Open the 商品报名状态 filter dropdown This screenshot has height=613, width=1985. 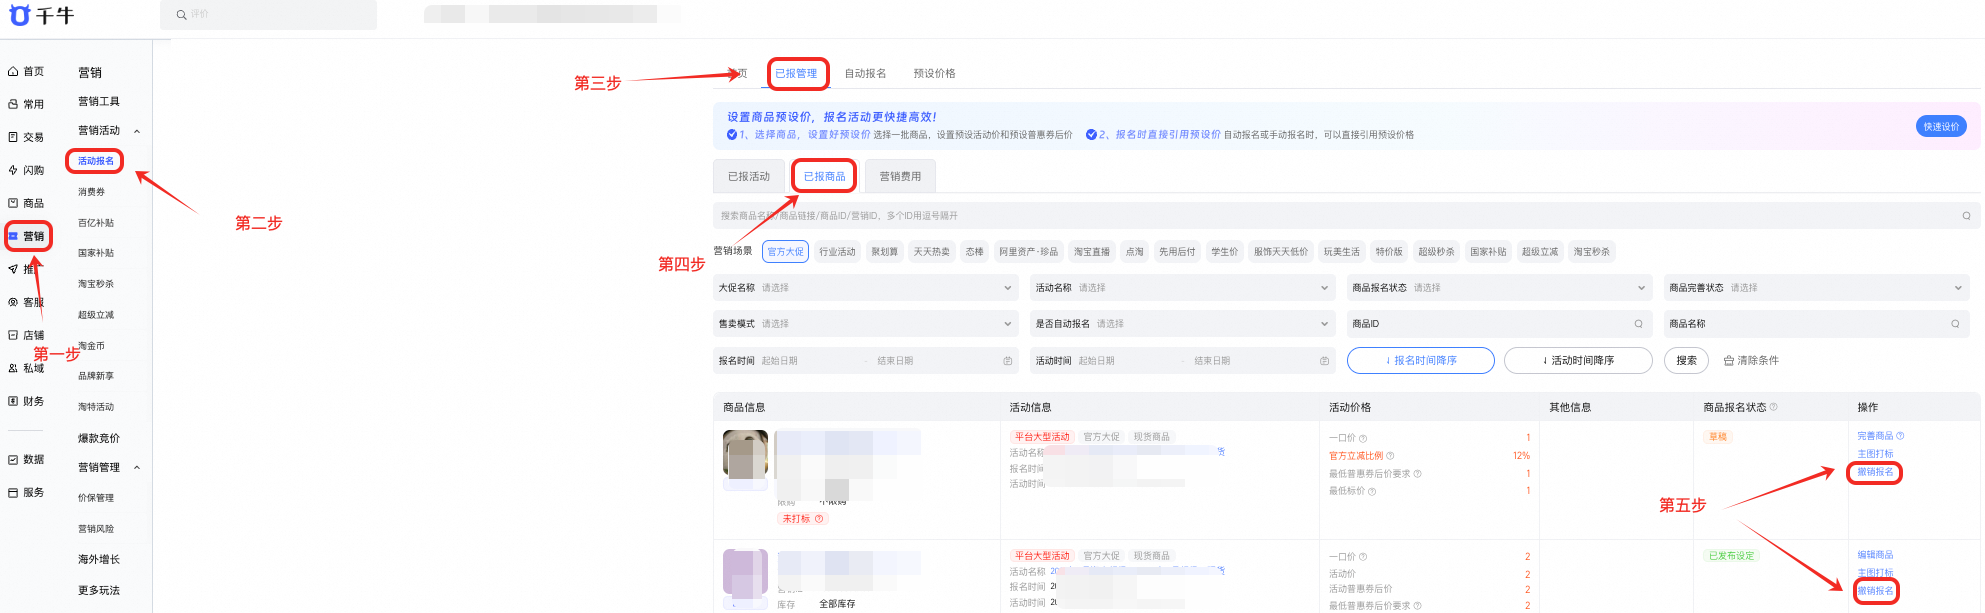point(1500,288)
